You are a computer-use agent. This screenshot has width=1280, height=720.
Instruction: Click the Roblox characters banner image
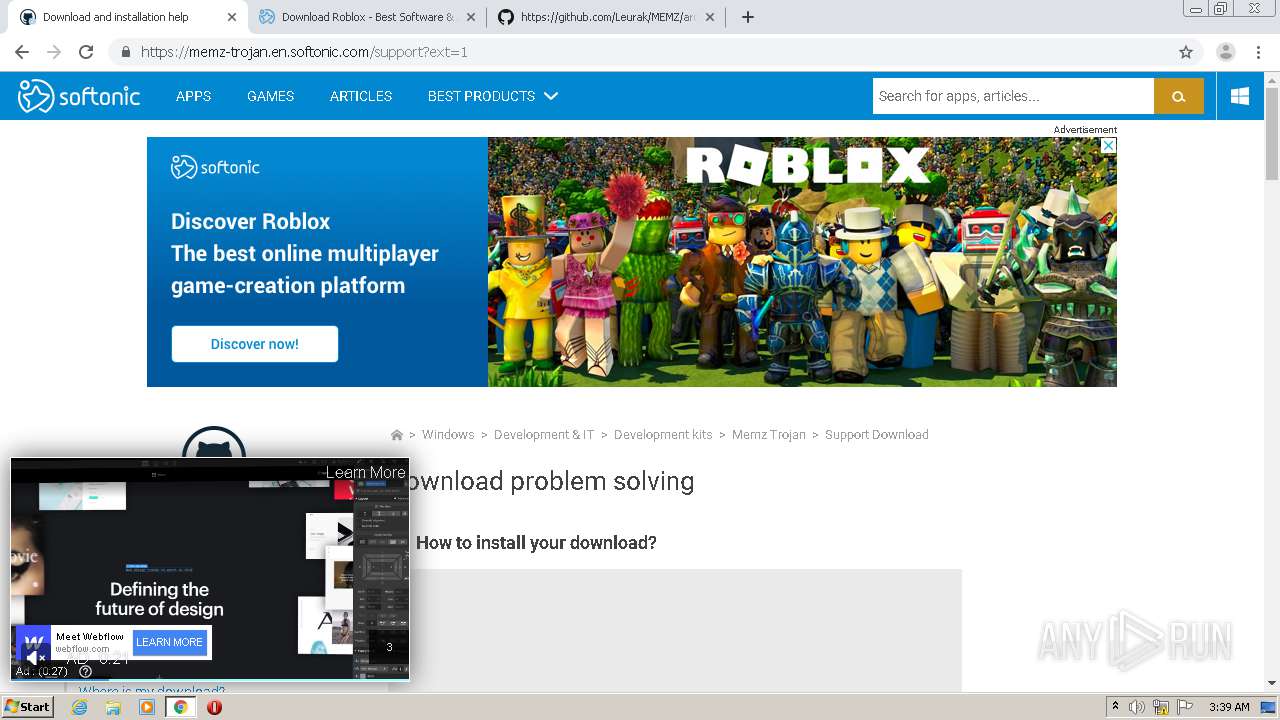point(802,262)
